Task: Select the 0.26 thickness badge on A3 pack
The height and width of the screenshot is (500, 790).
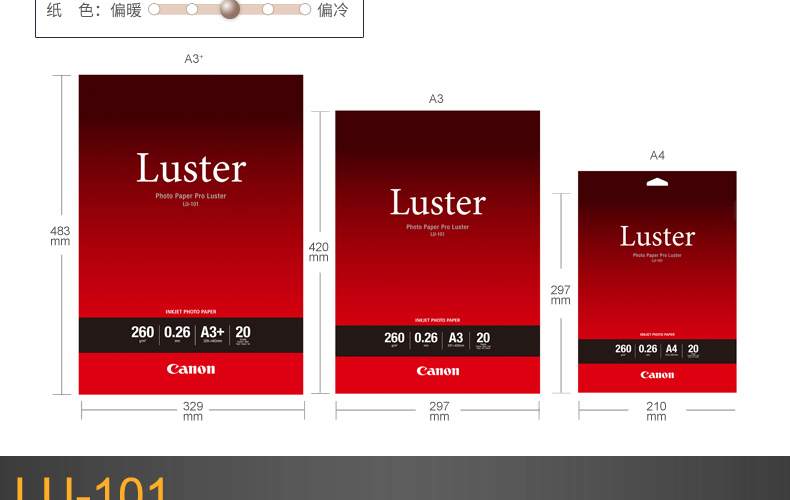Action: point(426,338)
